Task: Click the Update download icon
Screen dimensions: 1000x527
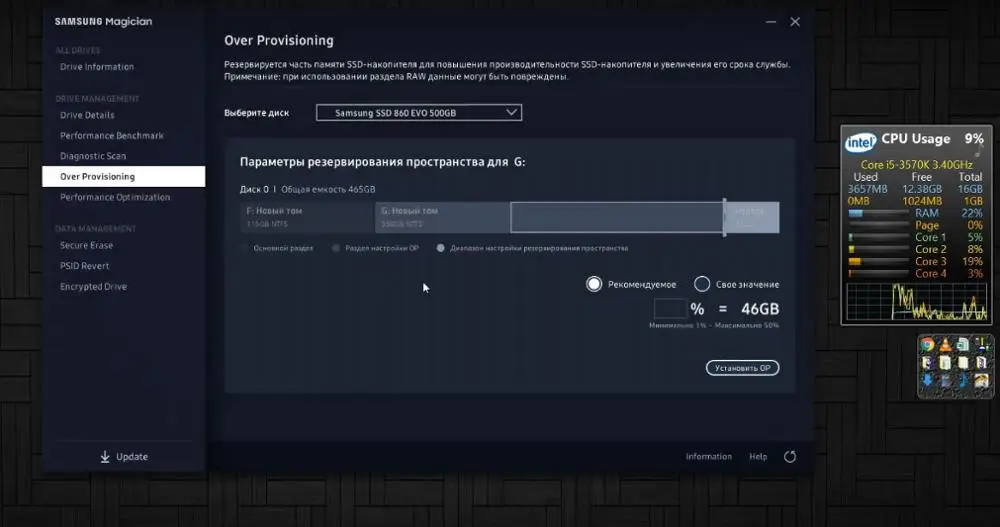Action: click(x=105, y=457)
